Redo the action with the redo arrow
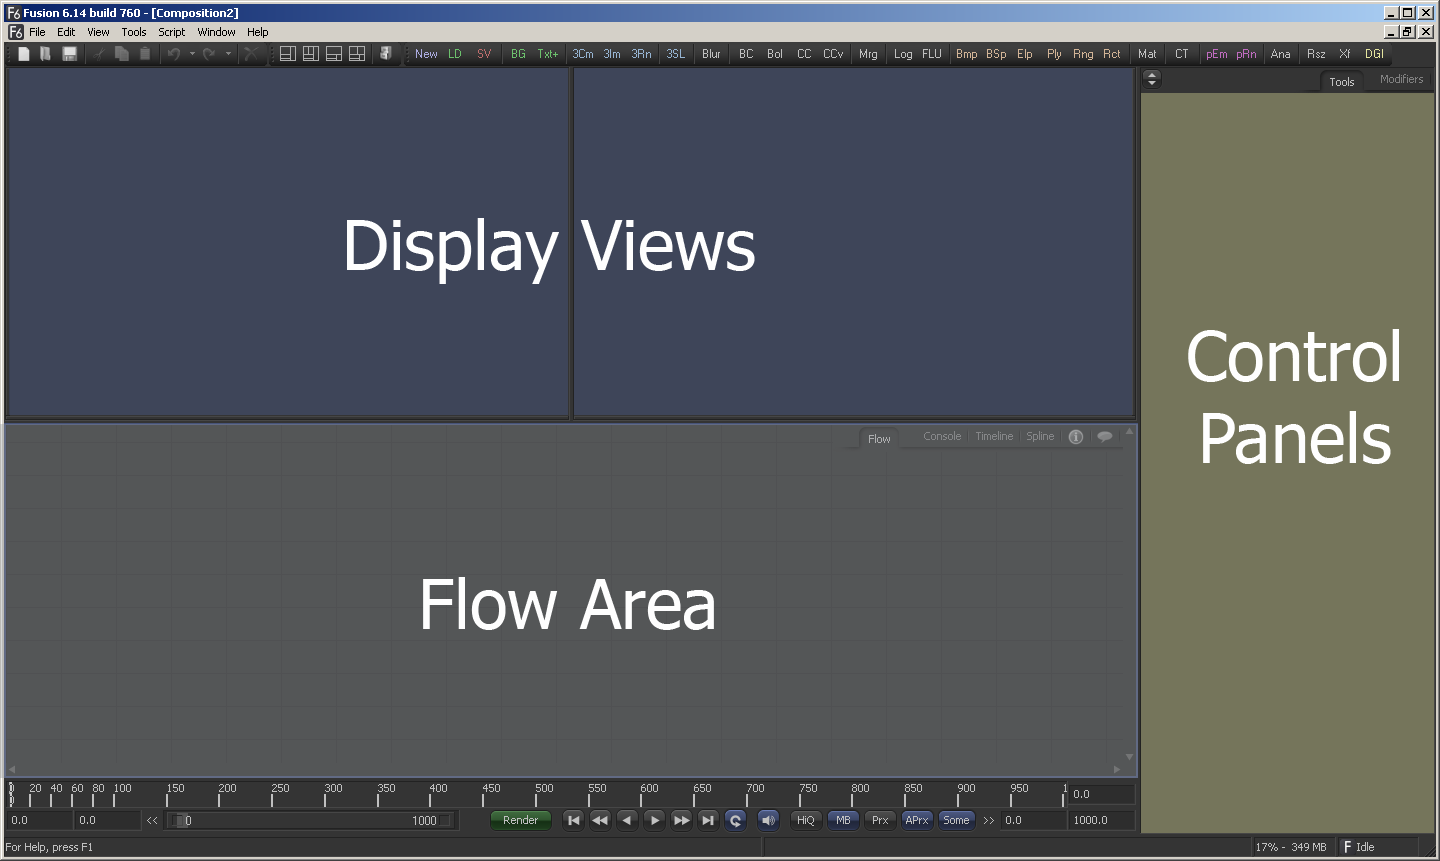 209,54
